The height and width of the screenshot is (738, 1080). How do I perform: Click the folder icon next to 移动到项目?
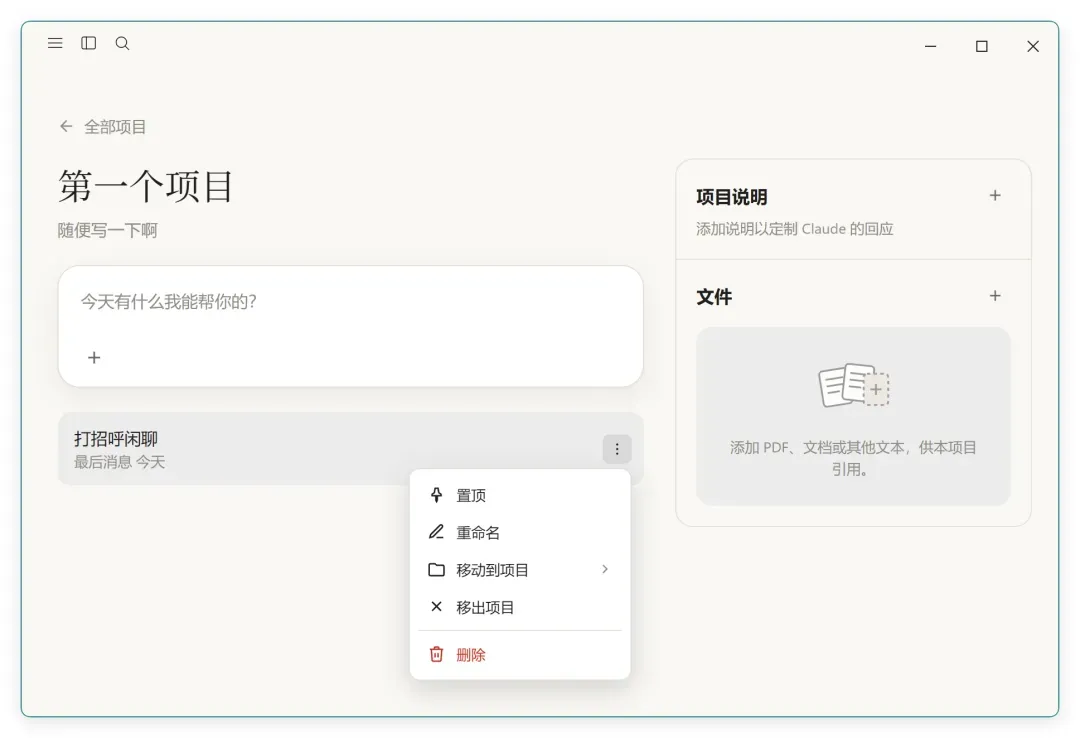click(x=437, y=570)
